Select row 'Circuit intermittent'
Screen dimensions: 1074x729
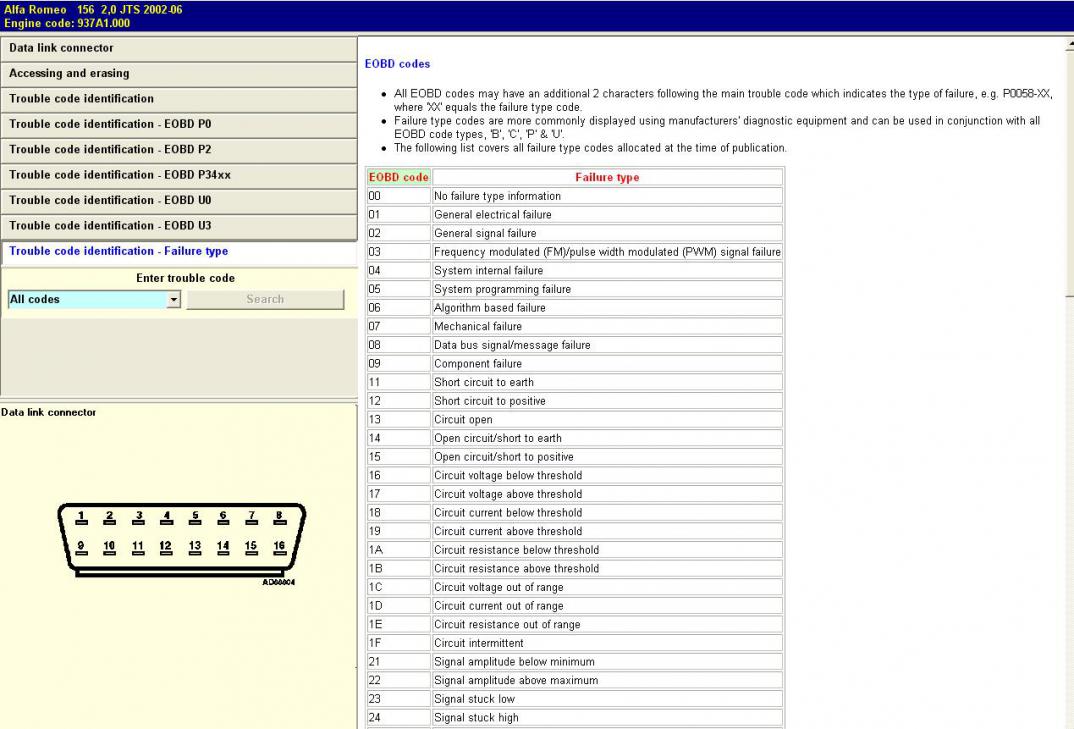click(x=575, y=643)
